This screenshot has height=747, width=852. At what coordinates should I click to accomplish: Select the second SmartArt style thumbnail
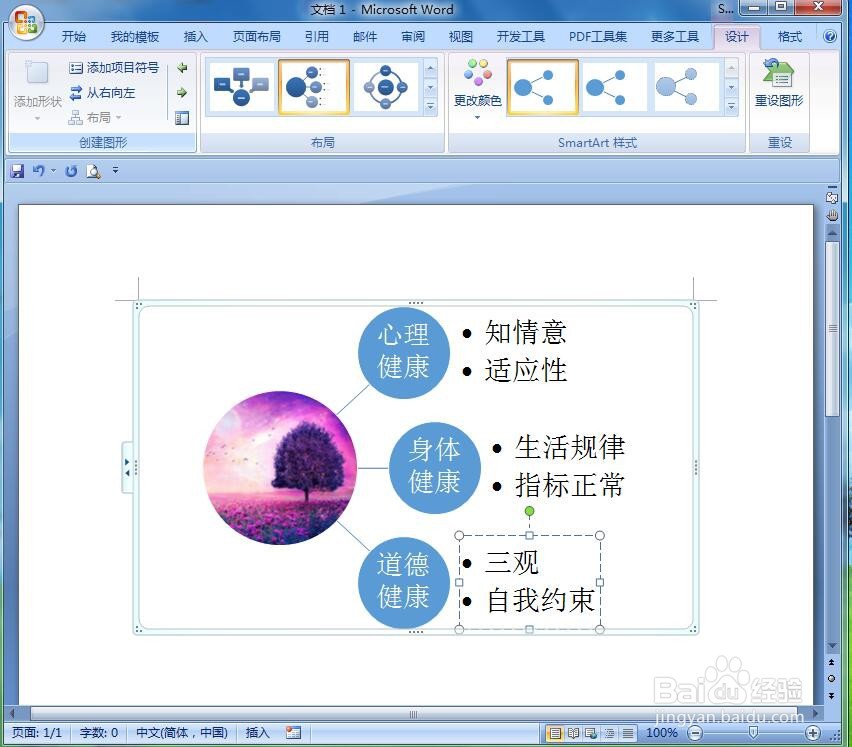[614, 87]
